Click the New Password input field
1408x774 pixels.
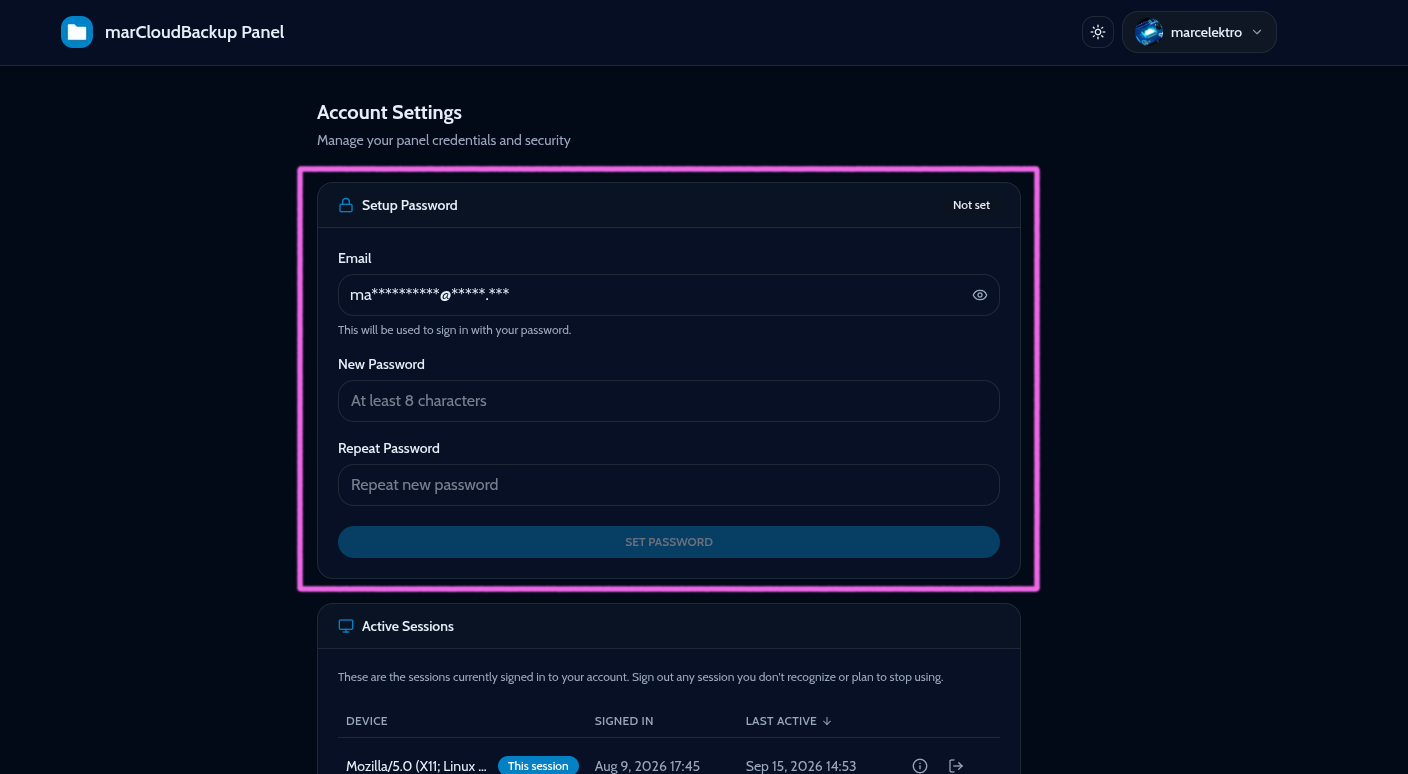coord(668,401)
